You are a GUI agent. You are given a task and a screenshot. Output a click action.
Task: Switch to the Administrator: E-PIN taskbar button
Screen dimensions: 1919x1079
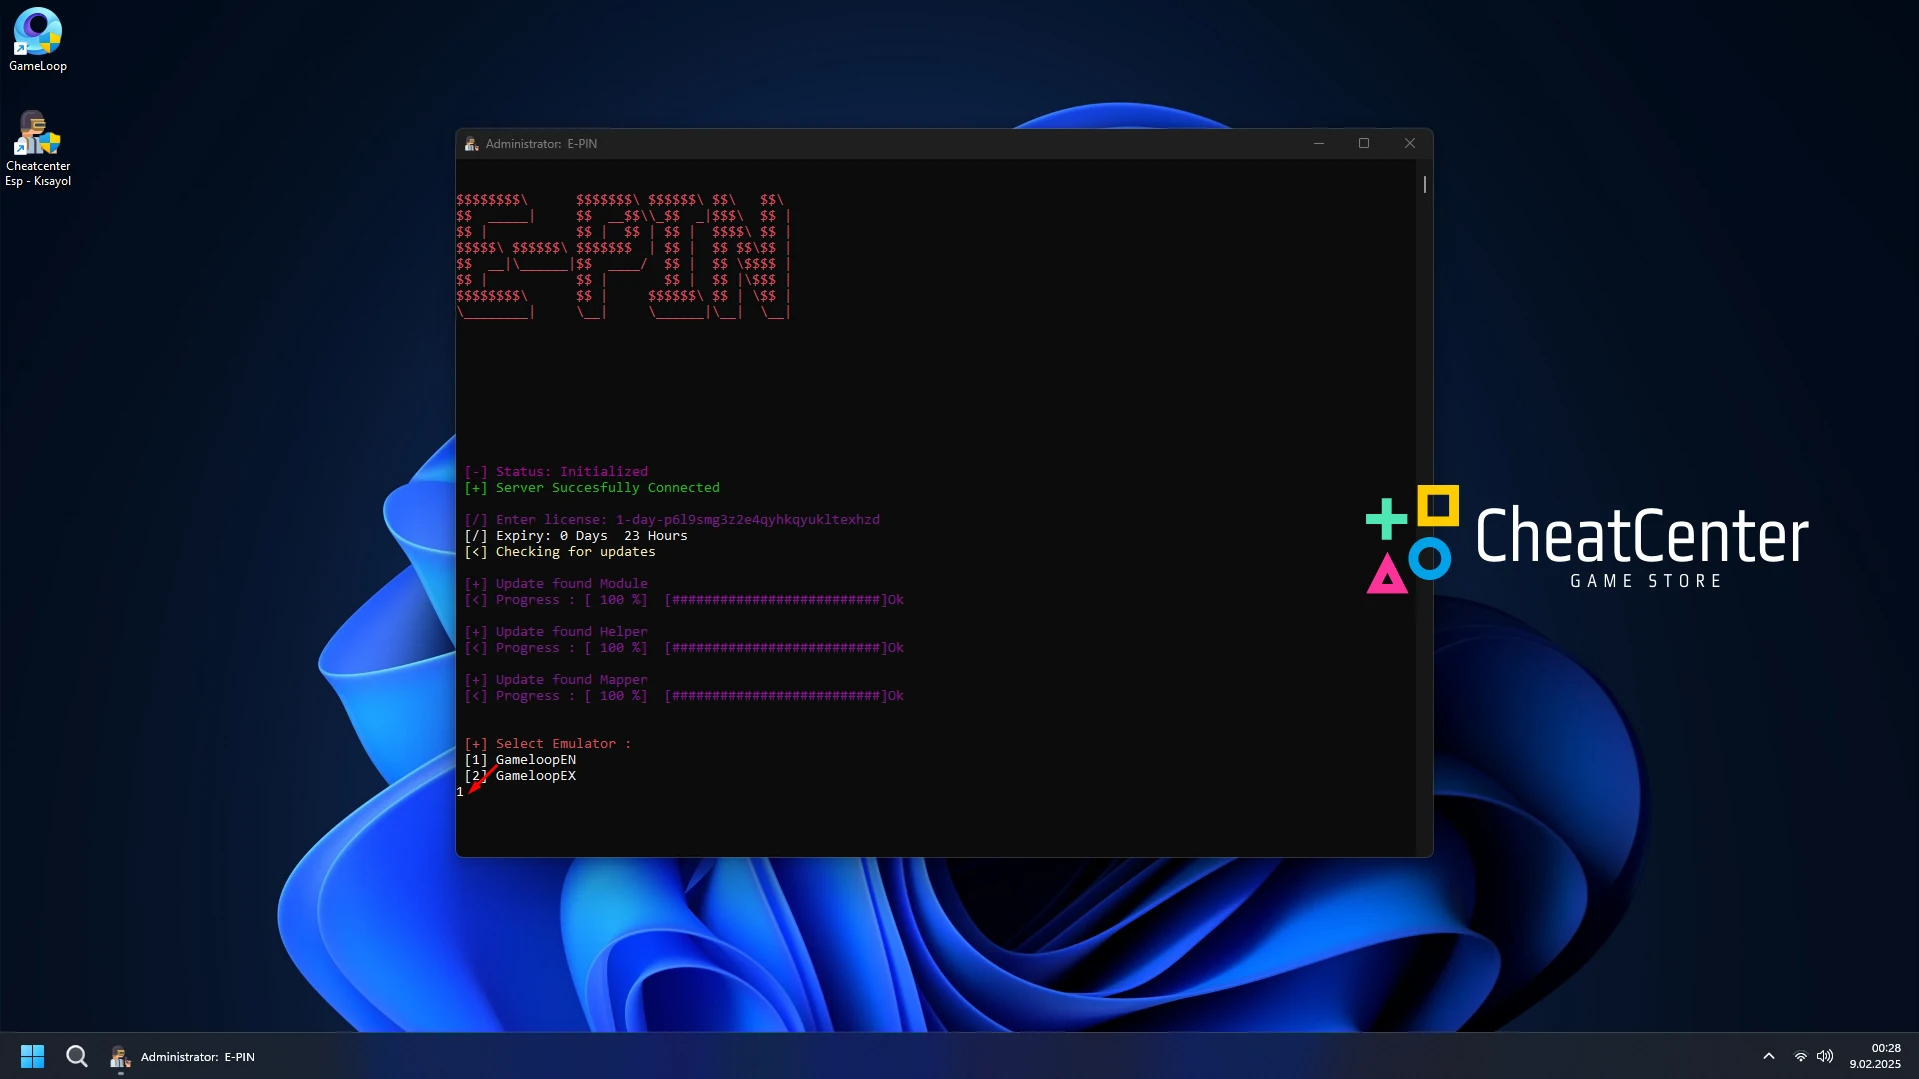[183, 1056]
